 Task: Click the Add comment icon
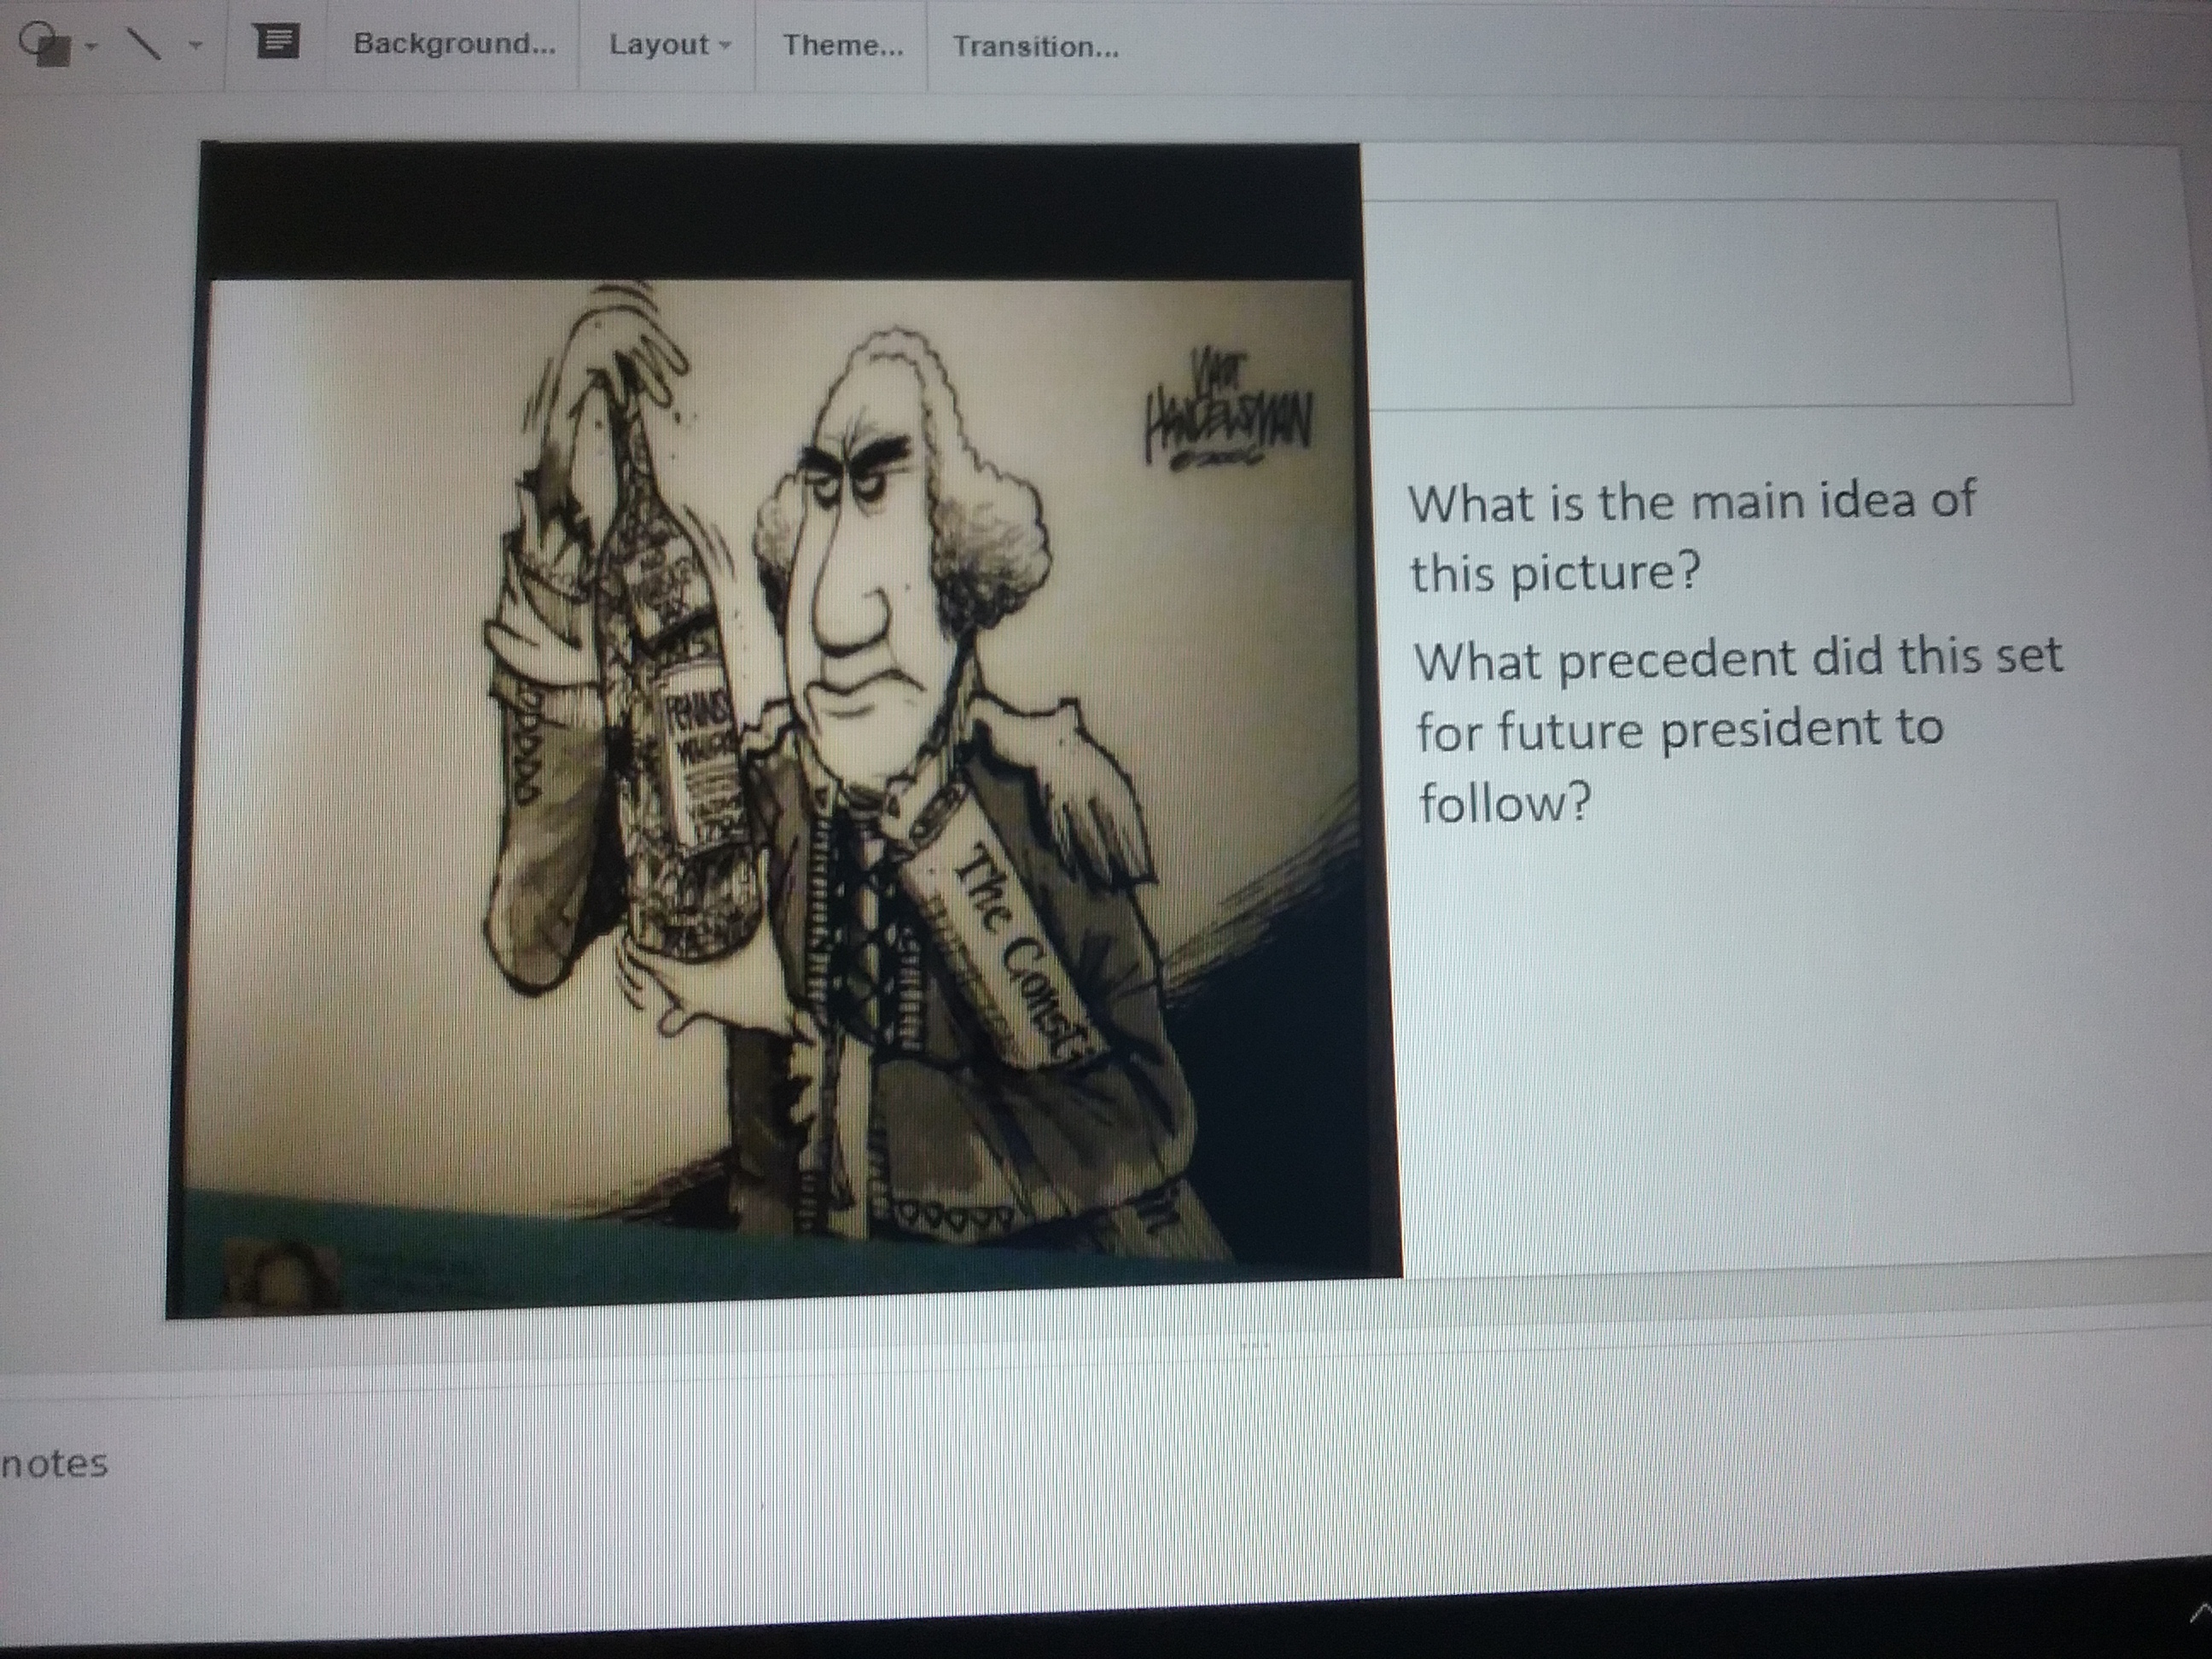coord(277,42)
